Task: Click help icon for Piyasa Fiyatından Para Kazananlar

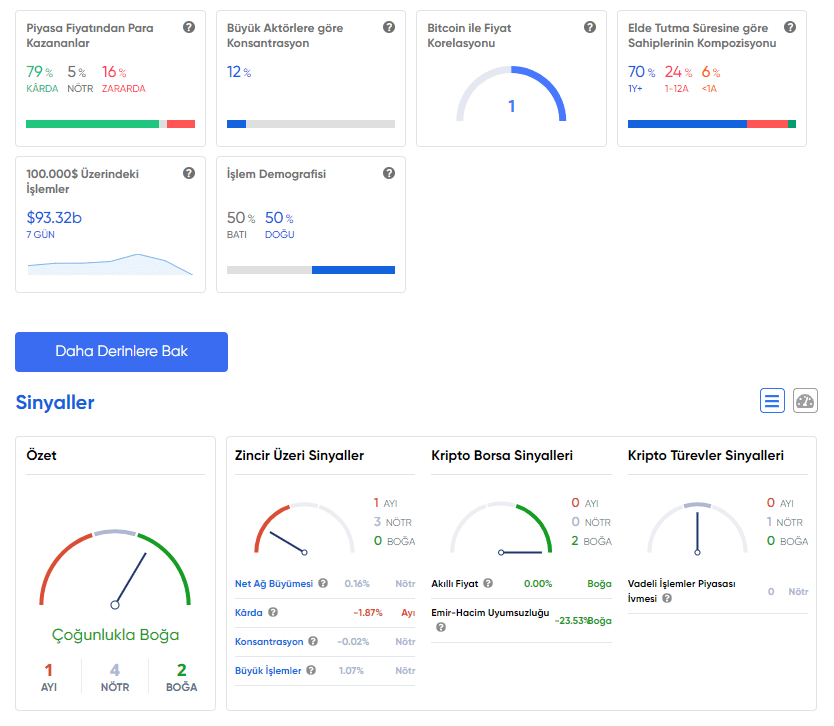Action: (x=189, y=27)
